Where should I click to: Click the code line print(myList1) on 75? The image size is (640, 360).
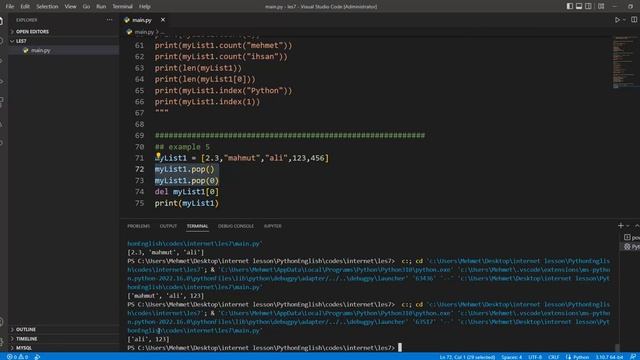pyautogui.click(x=187, y=203)
